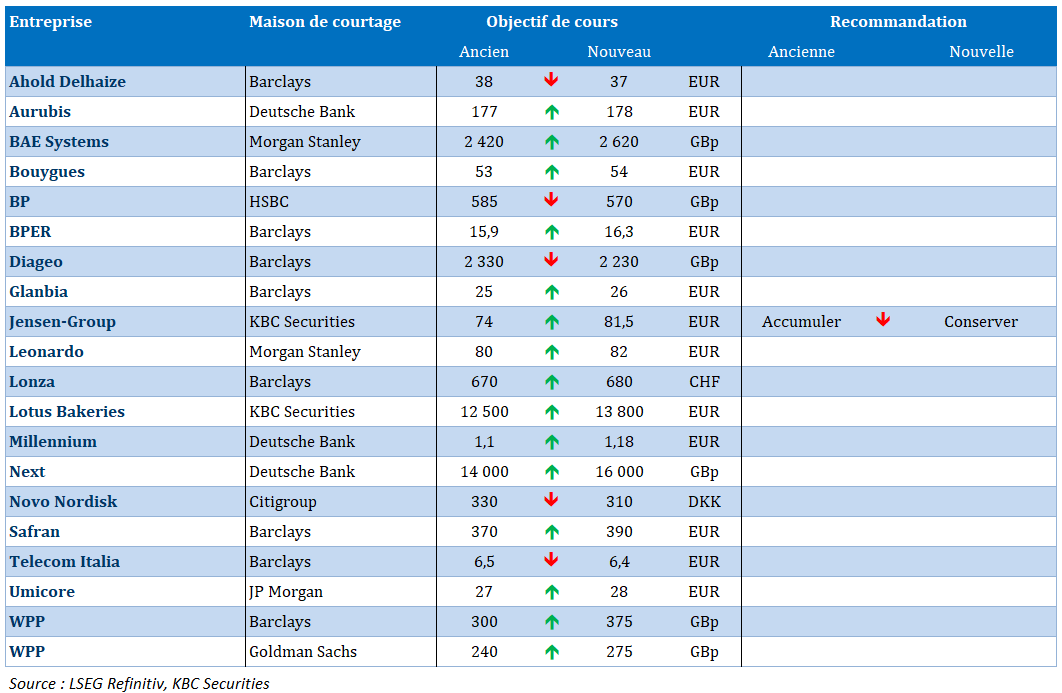Click the green up arrow in Next row

point(552,471)
